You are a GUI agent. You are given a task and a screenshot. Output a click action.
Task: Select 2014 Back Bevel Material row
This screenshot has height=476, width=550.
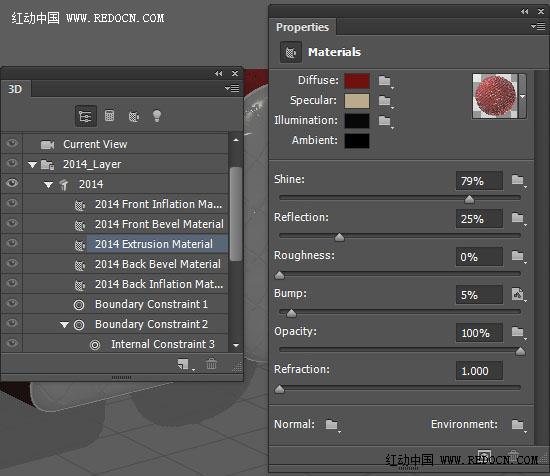[x=126, y=264]
